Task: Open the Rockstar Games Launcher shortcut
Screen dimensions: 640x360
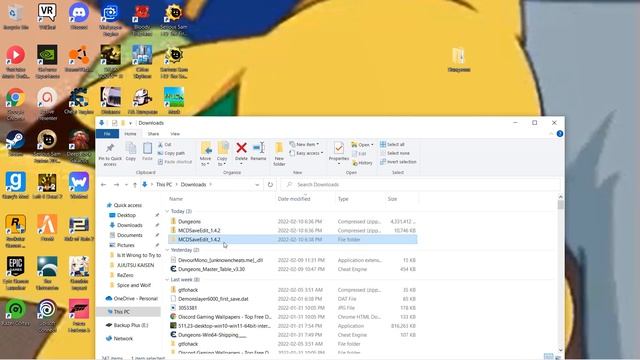Action: [15, 231]
